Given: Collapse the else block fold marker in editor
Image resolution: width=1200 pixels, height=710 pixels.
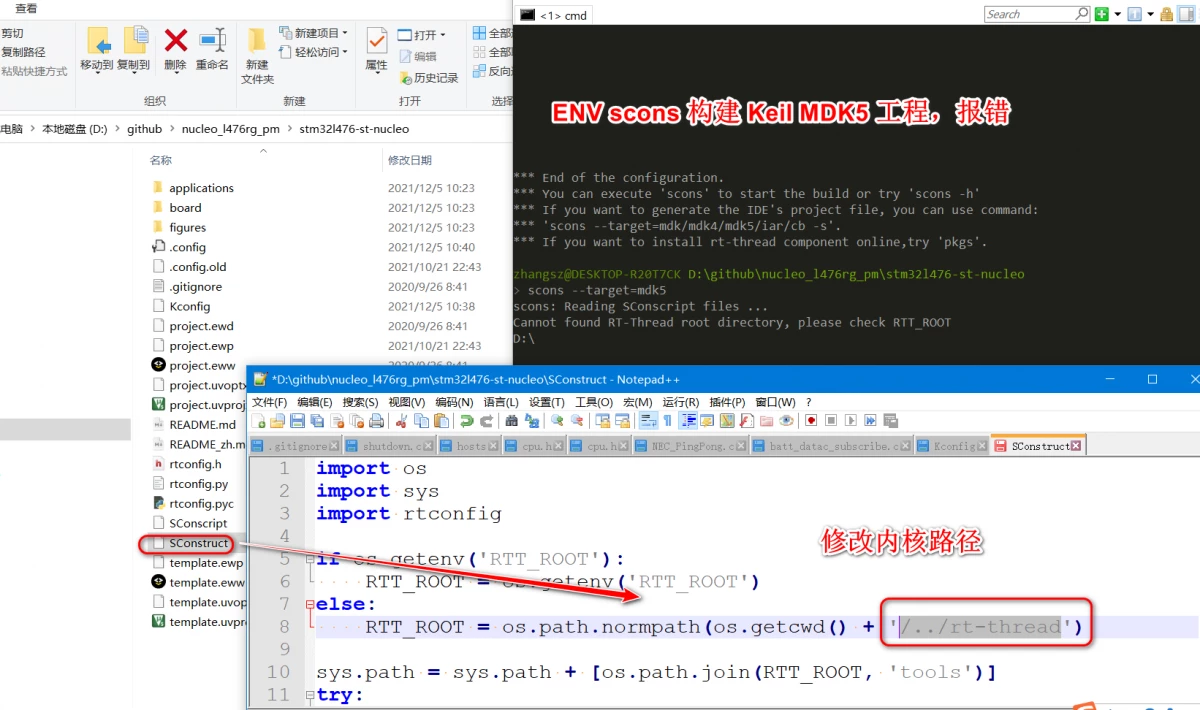Looking at the screenshot, I should point(309,604).
